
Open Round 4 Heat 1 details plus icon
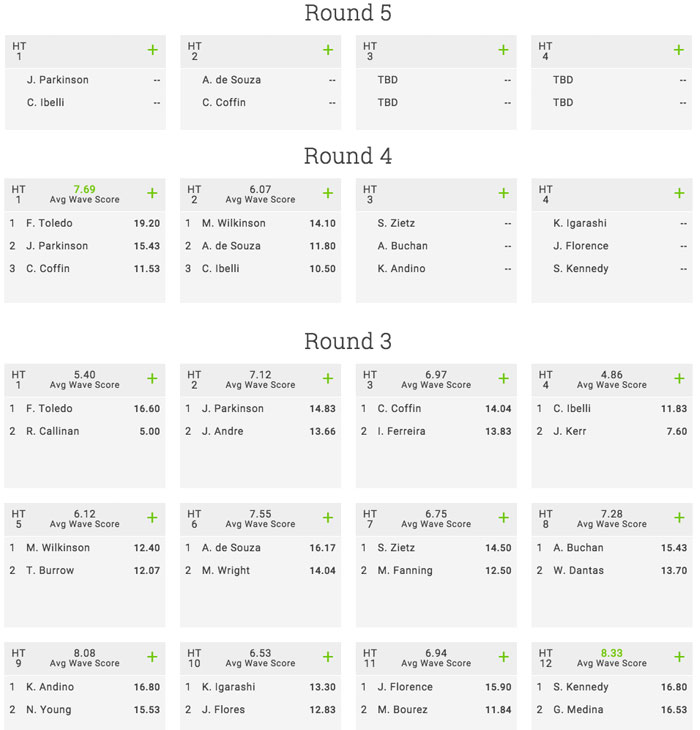pos(152,193)
